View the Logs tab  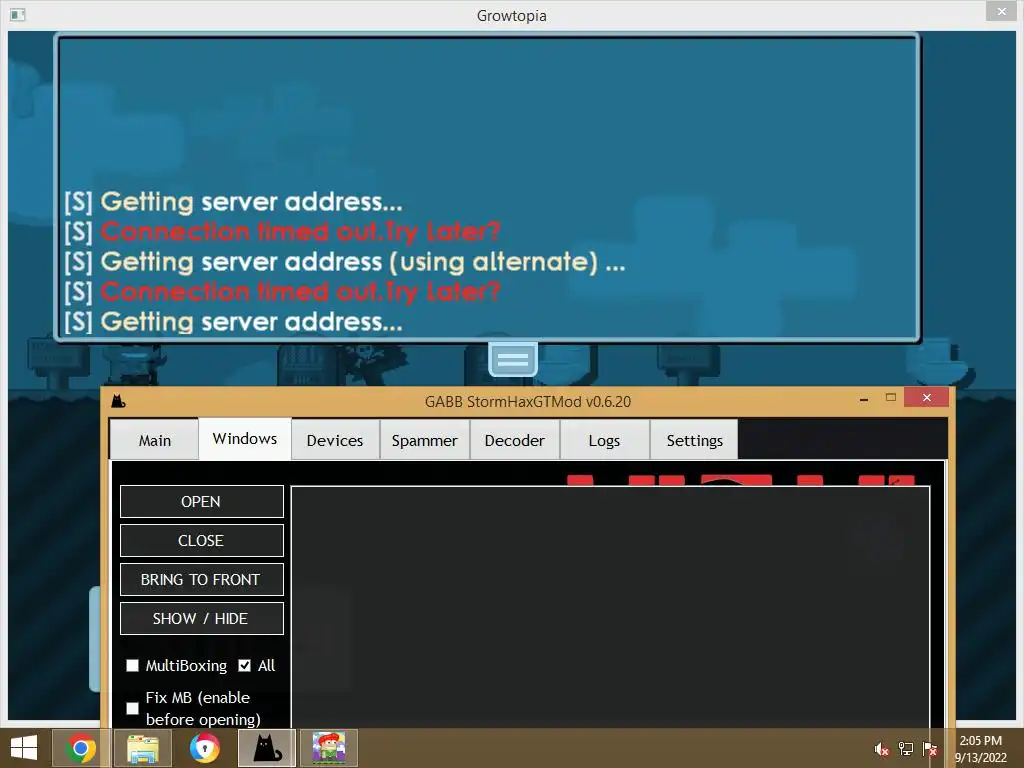605,441
